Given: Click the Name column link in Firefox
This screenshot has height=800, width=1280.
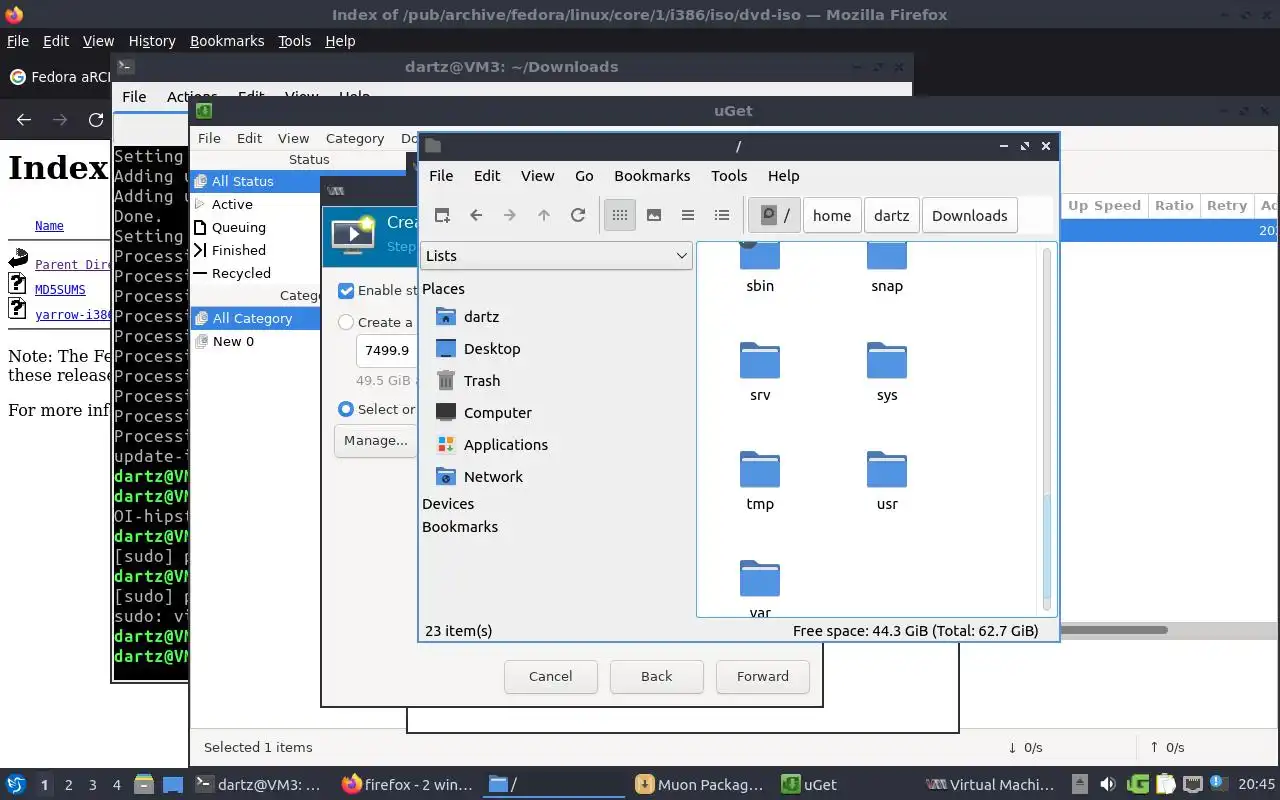Looking at the screenshot, I should pyautogui.click(x=49, y=226).
